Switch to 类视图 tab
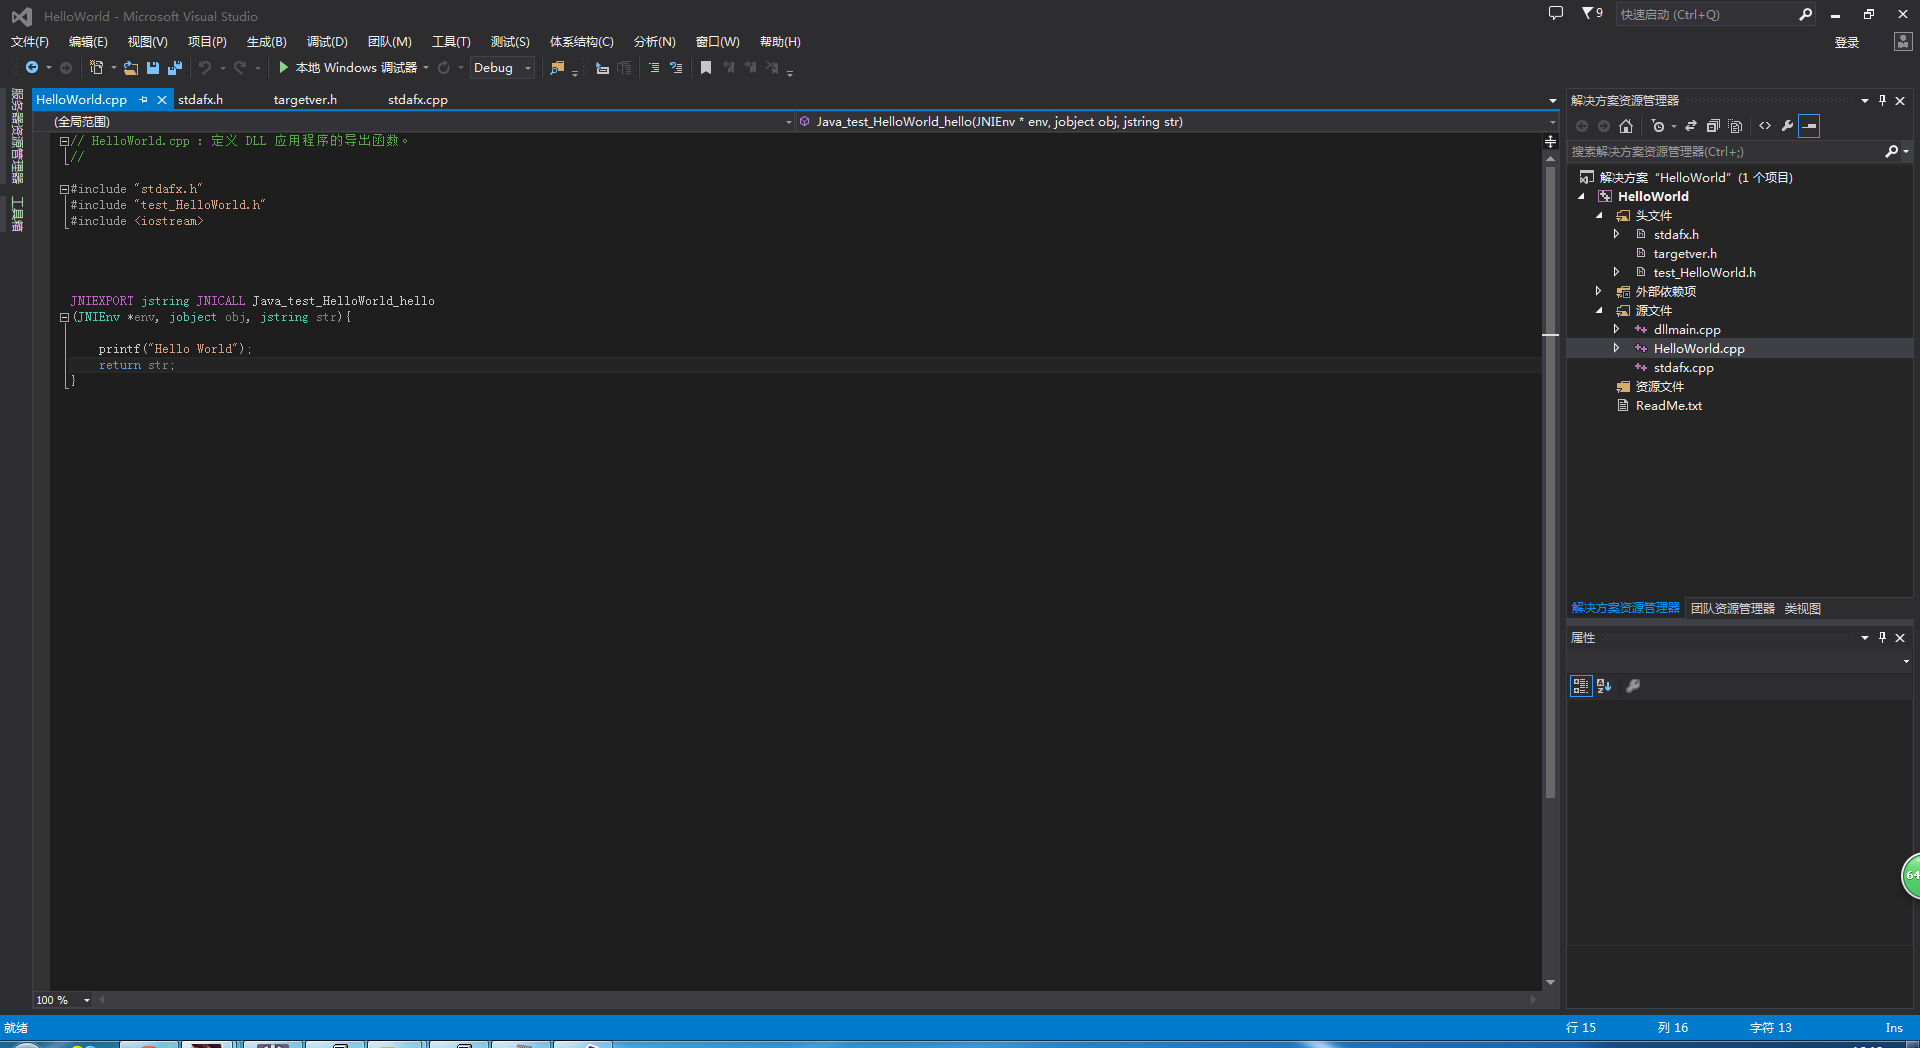1920x1048 pixels. (x=1803, y=609)
